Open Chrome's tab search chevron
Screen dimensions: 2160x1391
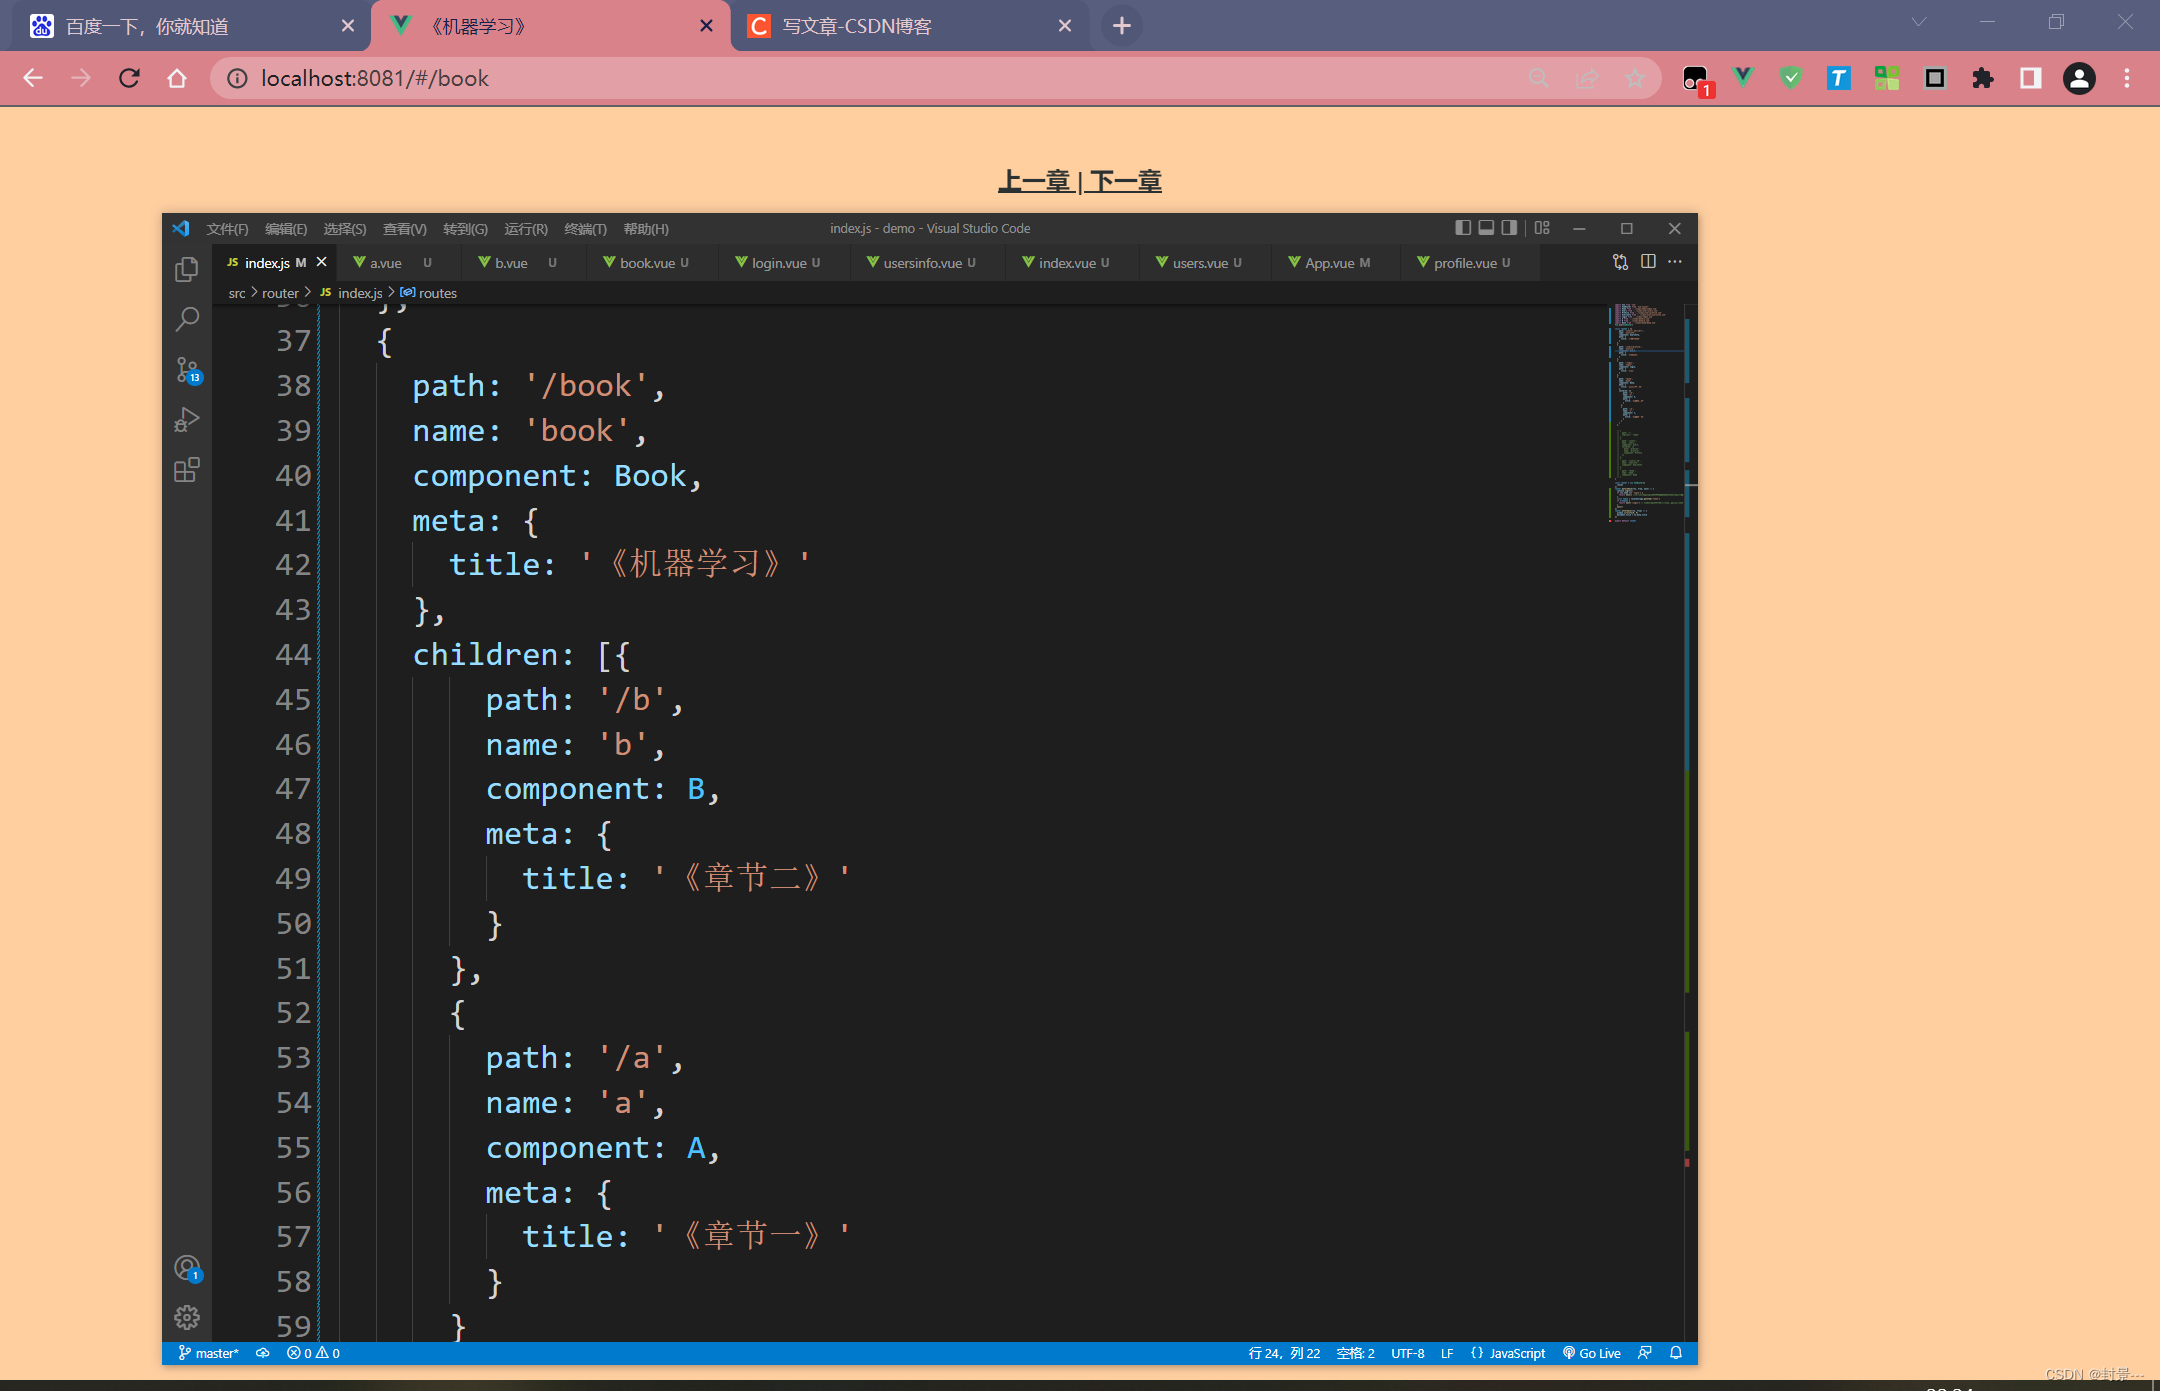(x=1918, y=22)
